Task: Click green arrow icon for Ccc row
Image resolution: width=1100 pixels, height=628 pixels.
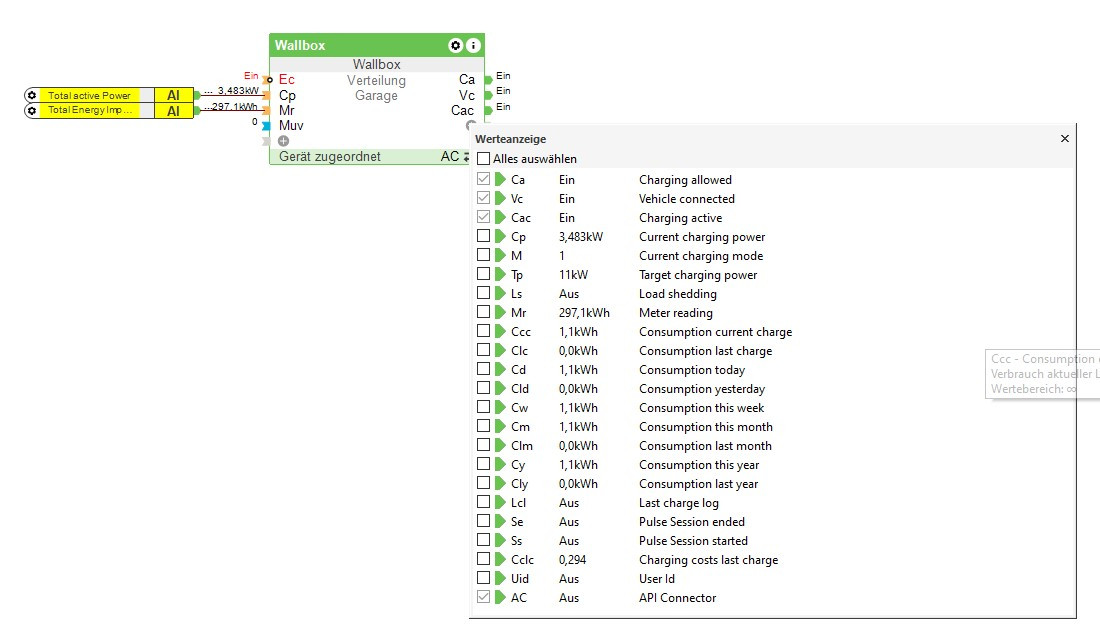Action: [x=500, y=331]
